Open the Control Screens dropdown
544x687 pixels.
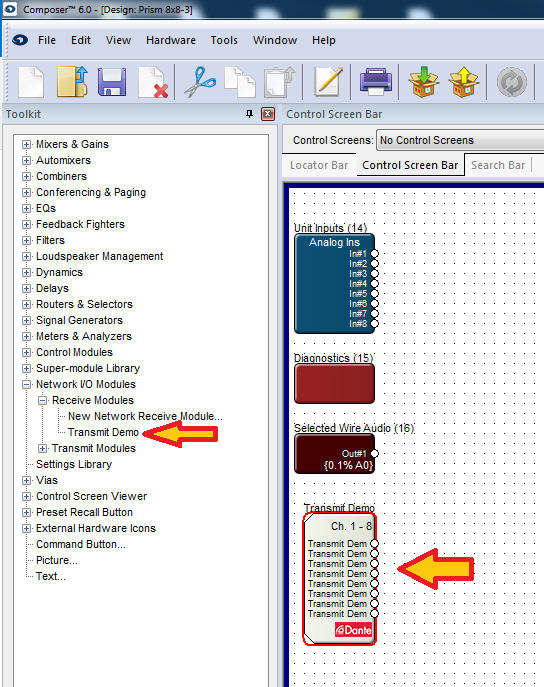tap(460, 140)
